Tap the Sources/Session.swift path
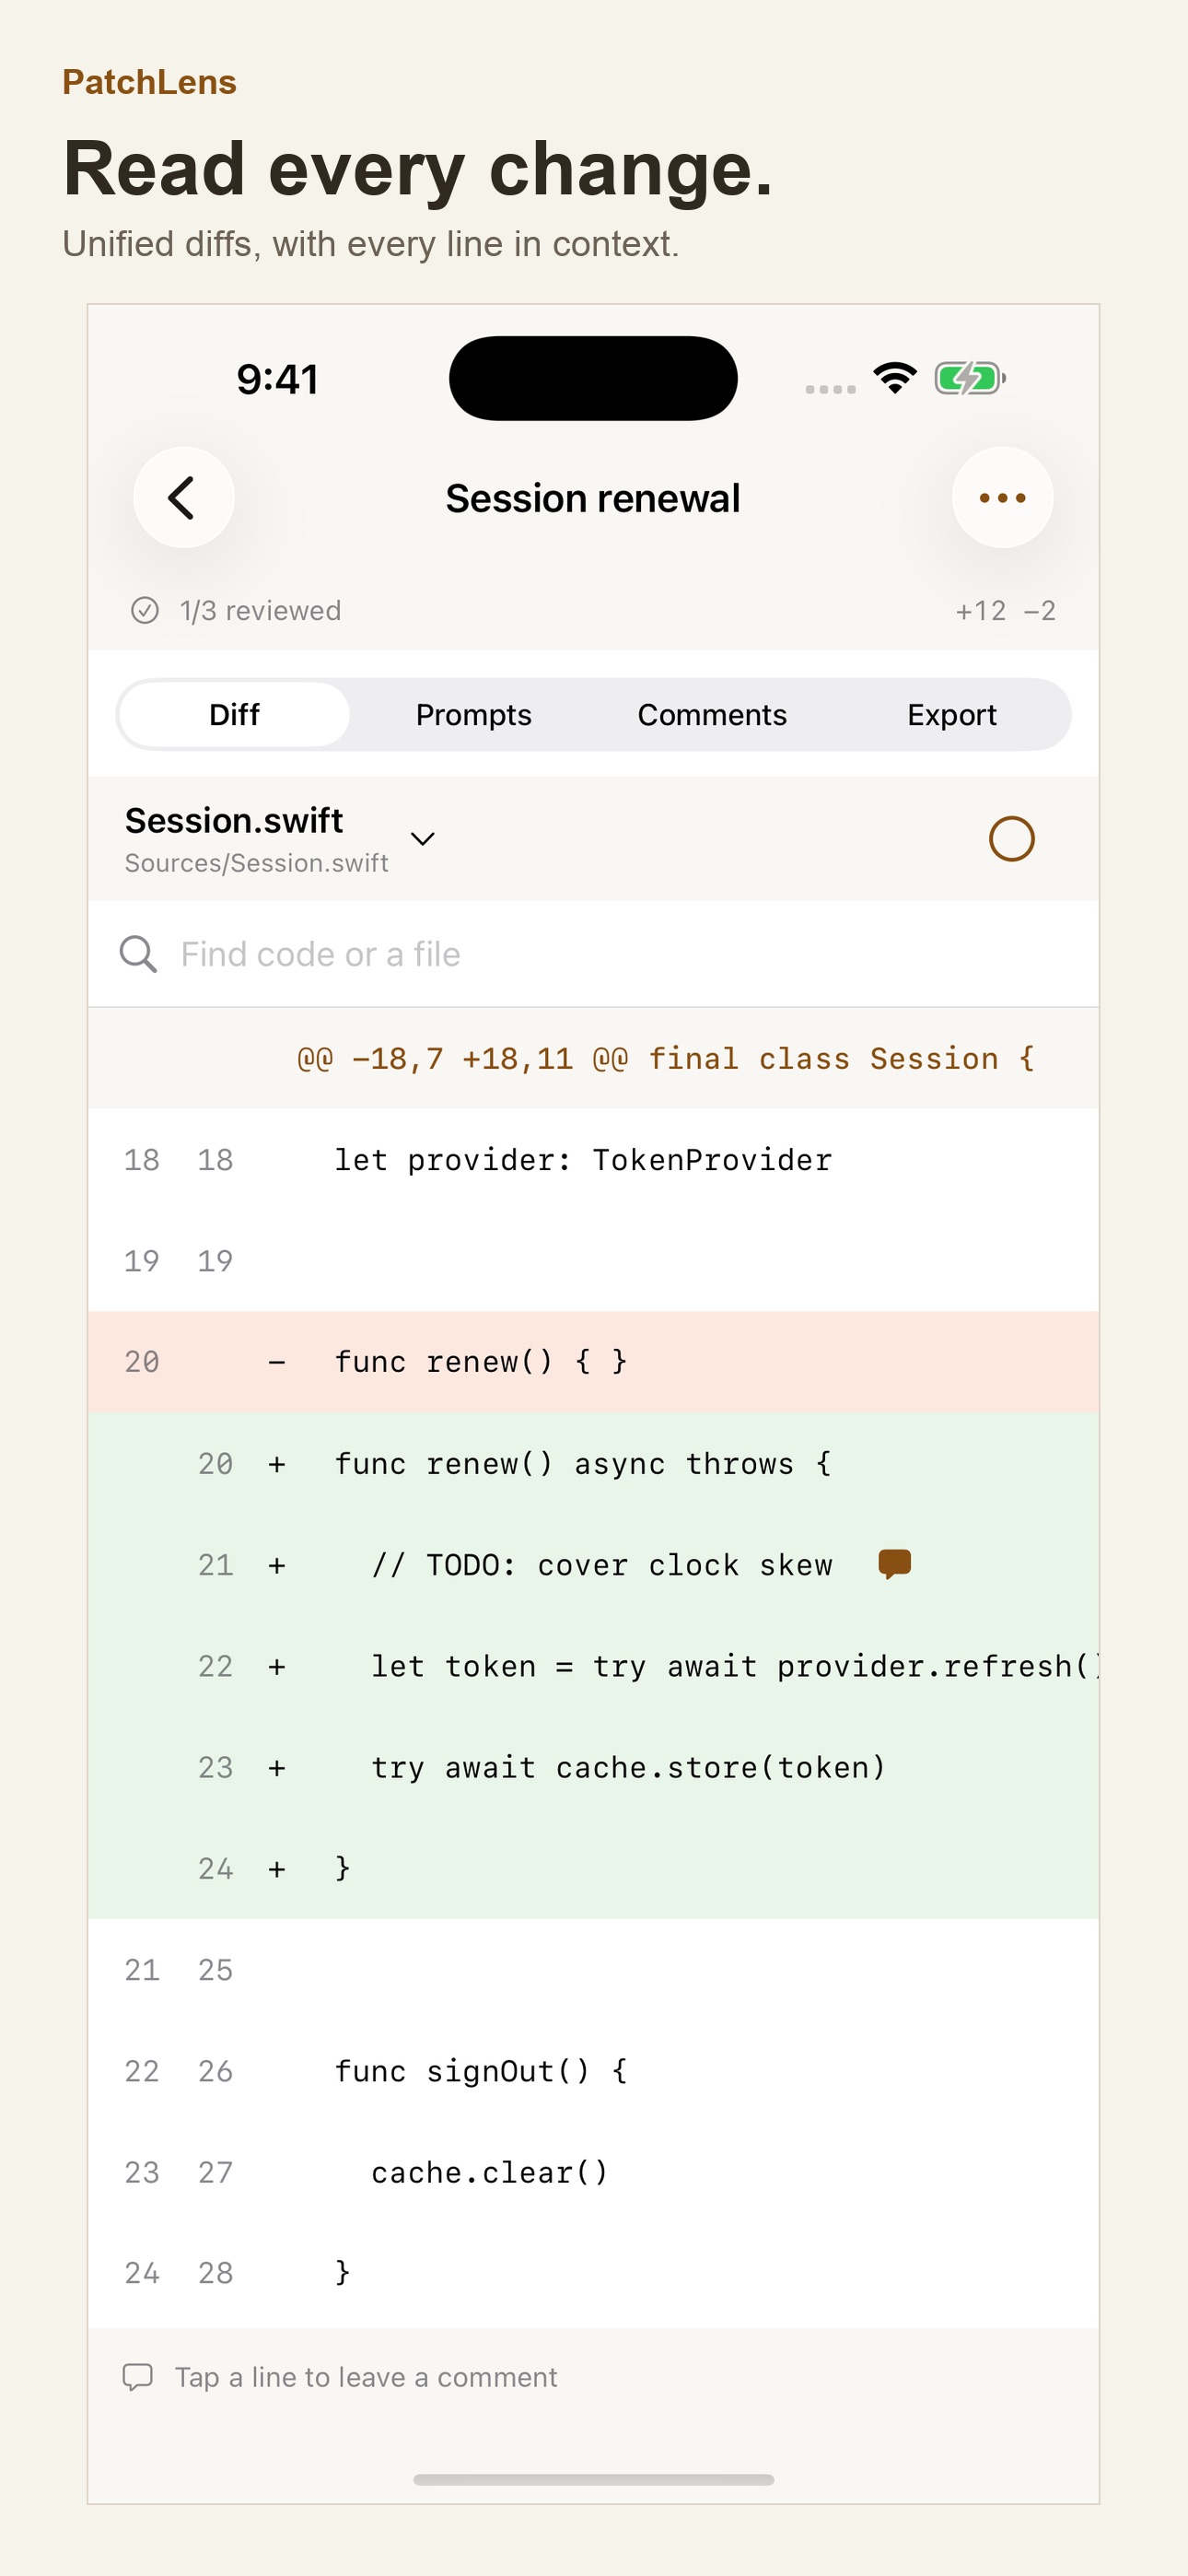The image size is (1188, 2576). click(x=256, y=863)
